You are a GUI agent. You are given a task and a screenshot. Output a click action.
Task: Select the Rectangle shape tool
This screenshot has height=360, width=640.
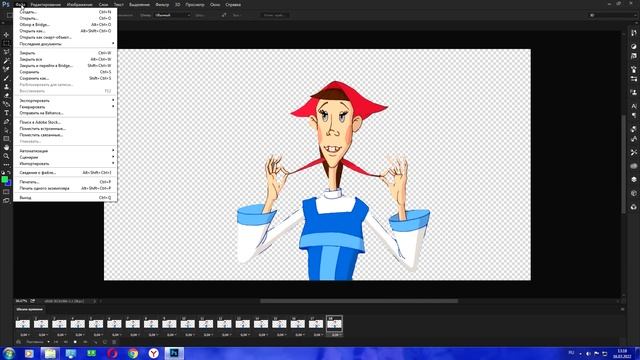tap(6, 139)
